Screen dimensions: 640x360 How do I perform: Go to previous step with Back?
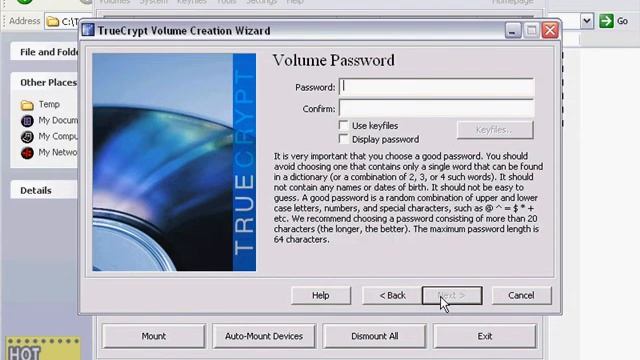[x=392, y=295]
